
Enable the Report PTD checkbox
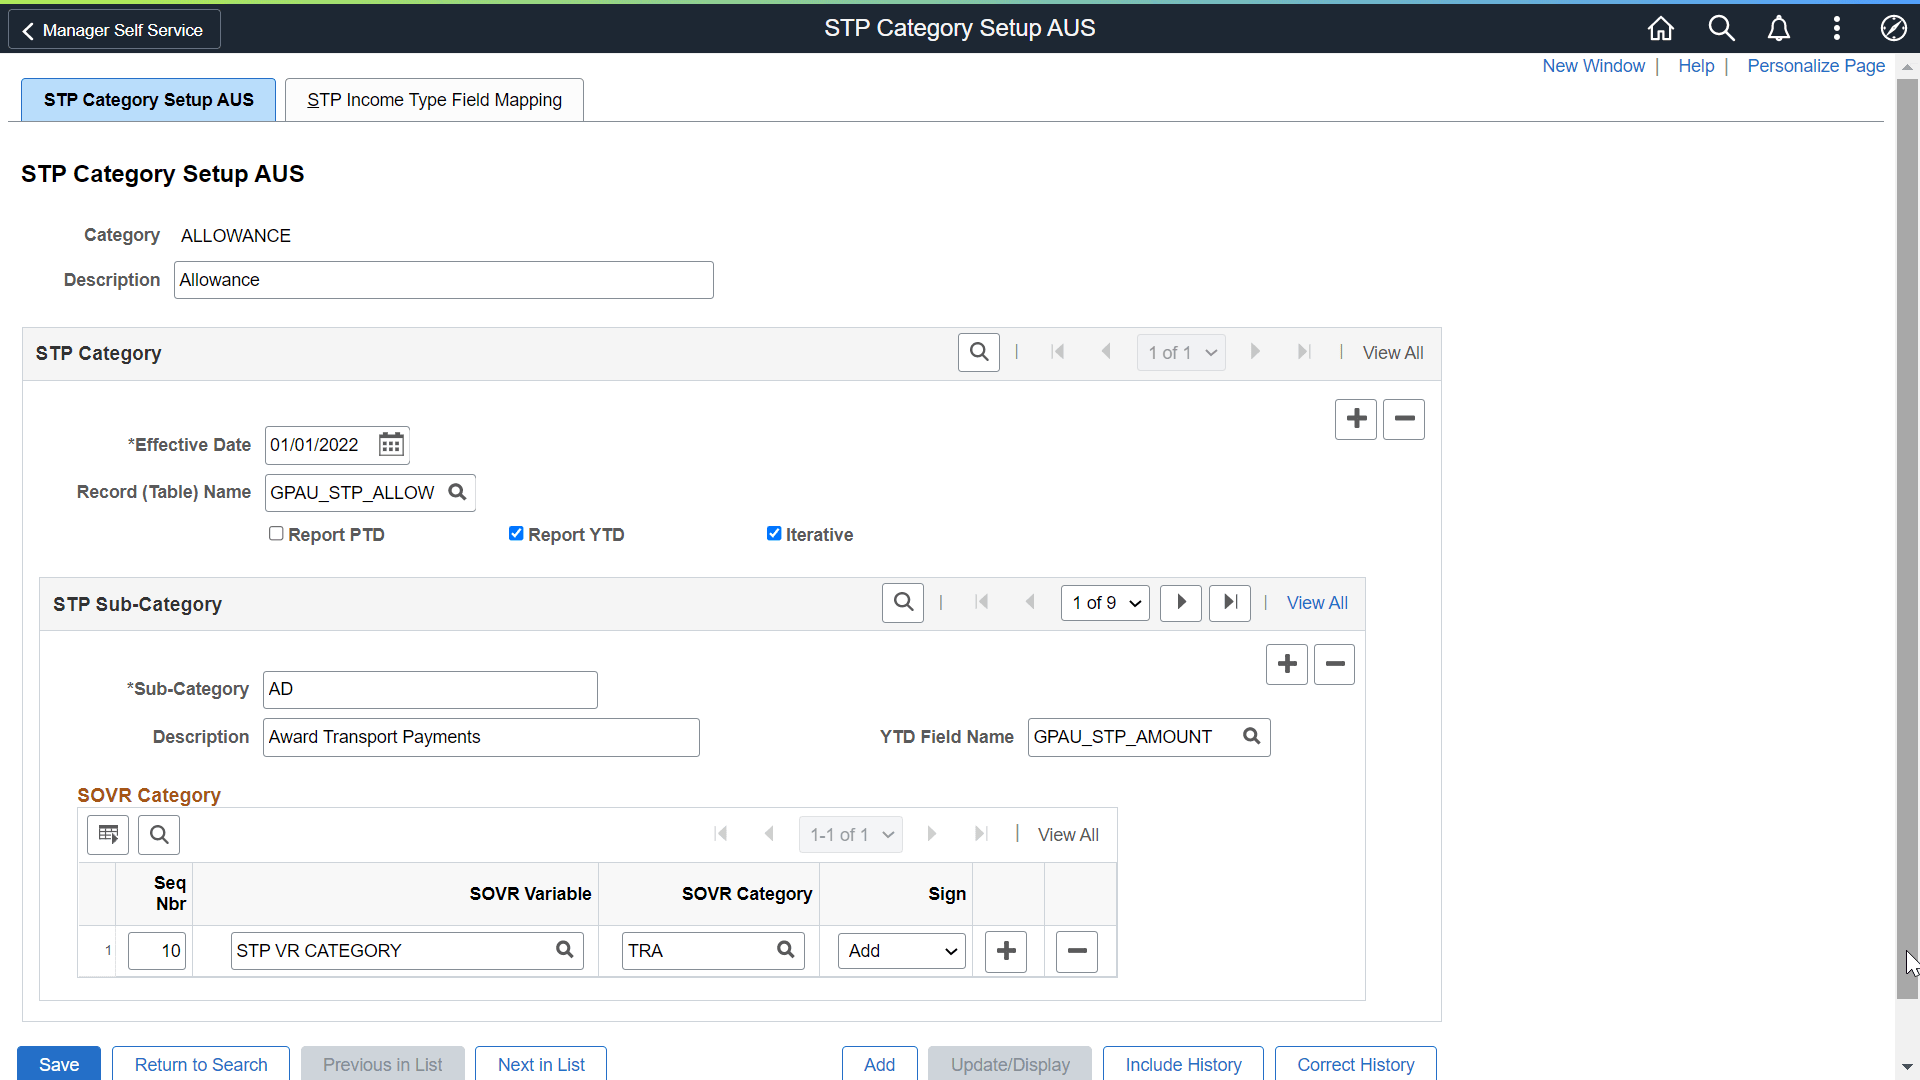[x=276, y=533]
